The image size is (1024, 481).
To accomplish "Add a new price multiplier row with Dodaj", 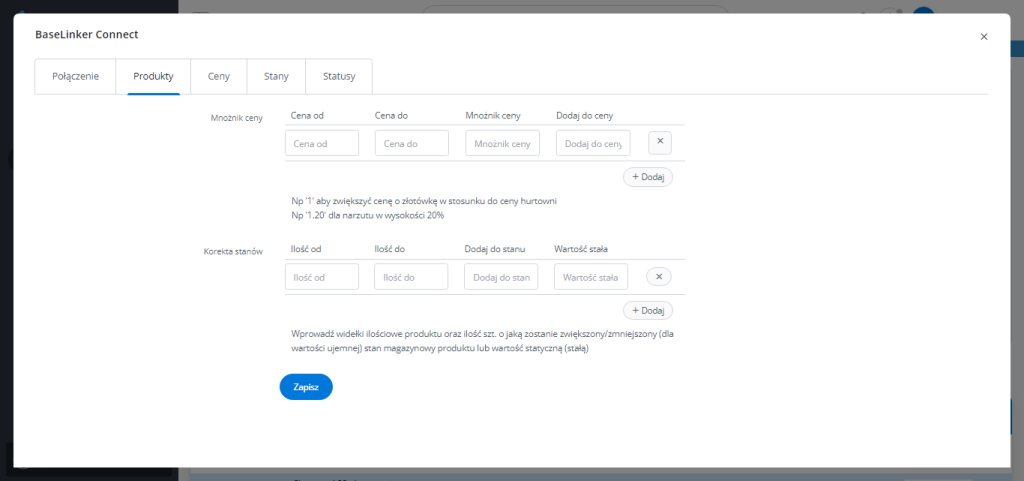I will click(648, 177).
